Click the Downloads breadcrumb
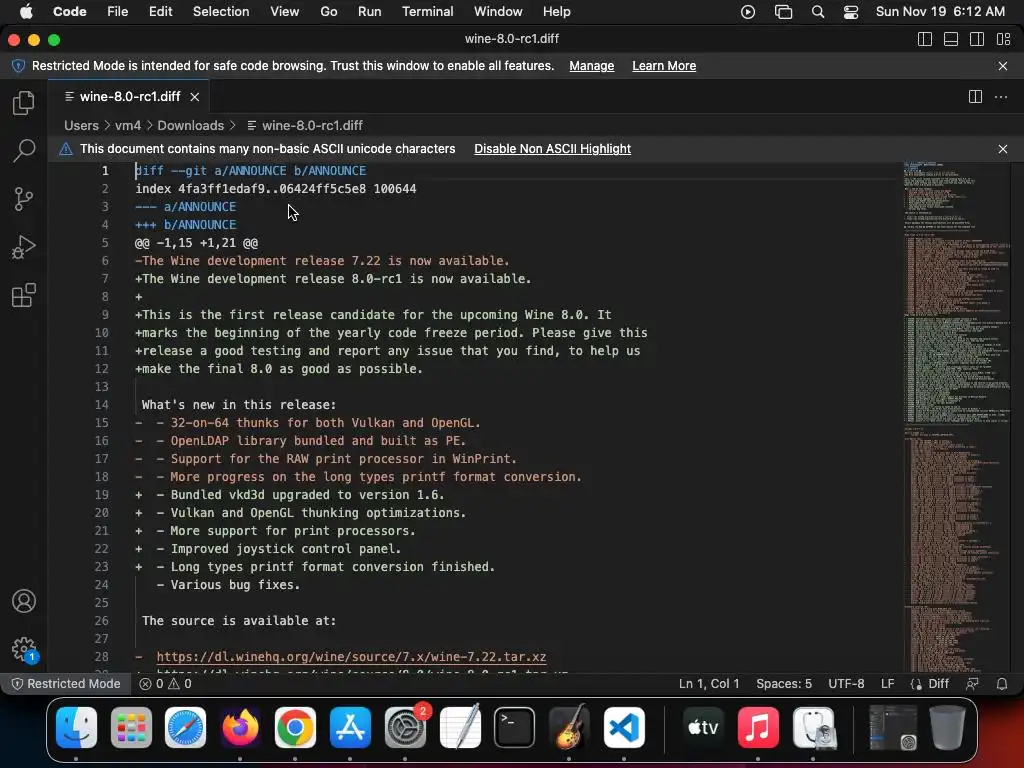Screen dimensions: 1024x768 tap(190, 125)
